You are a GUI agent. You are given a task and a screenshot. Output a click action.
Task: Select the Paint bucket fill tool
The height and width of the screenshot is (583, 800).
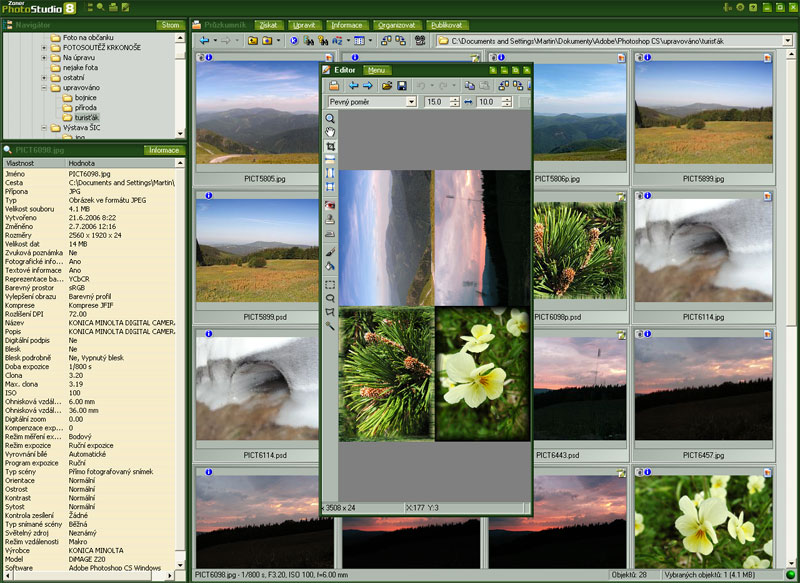330,266
